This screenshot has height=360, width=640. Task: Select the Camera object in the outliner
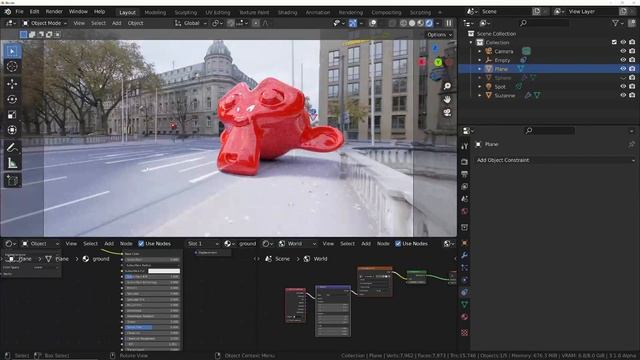pos(504,51)
